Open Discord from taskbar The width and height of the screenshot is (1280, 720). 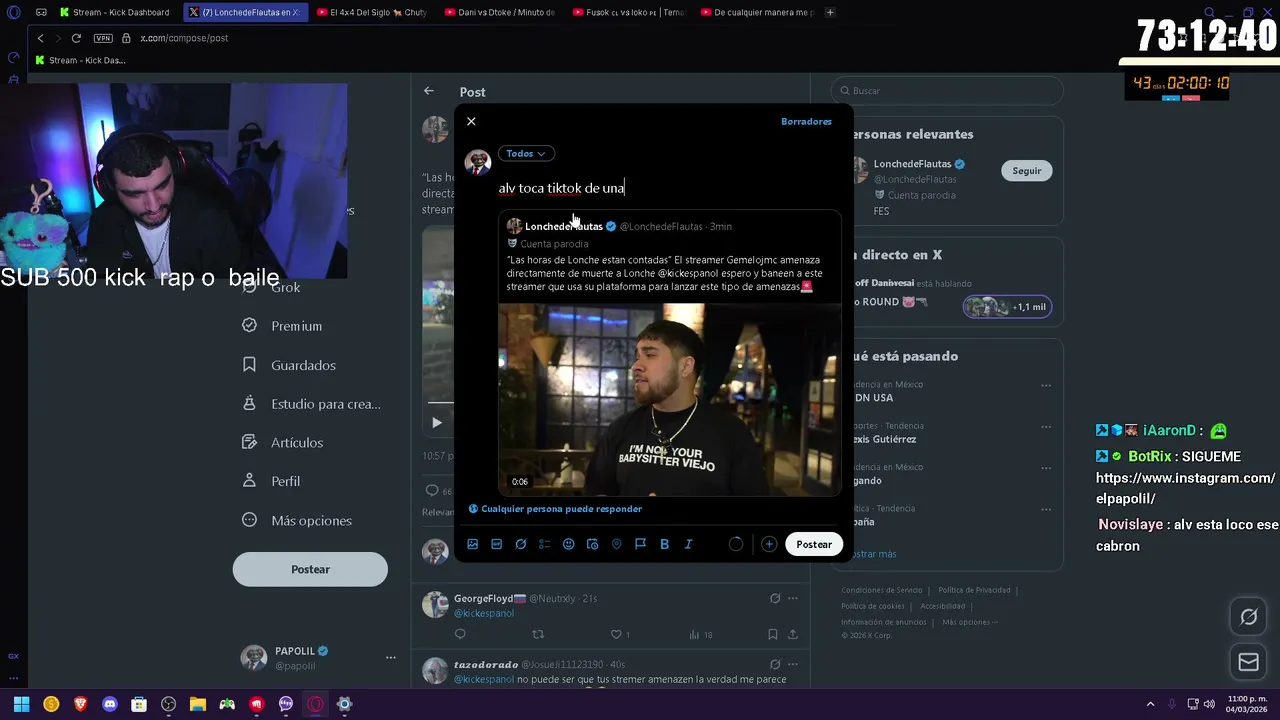(110, 704)
